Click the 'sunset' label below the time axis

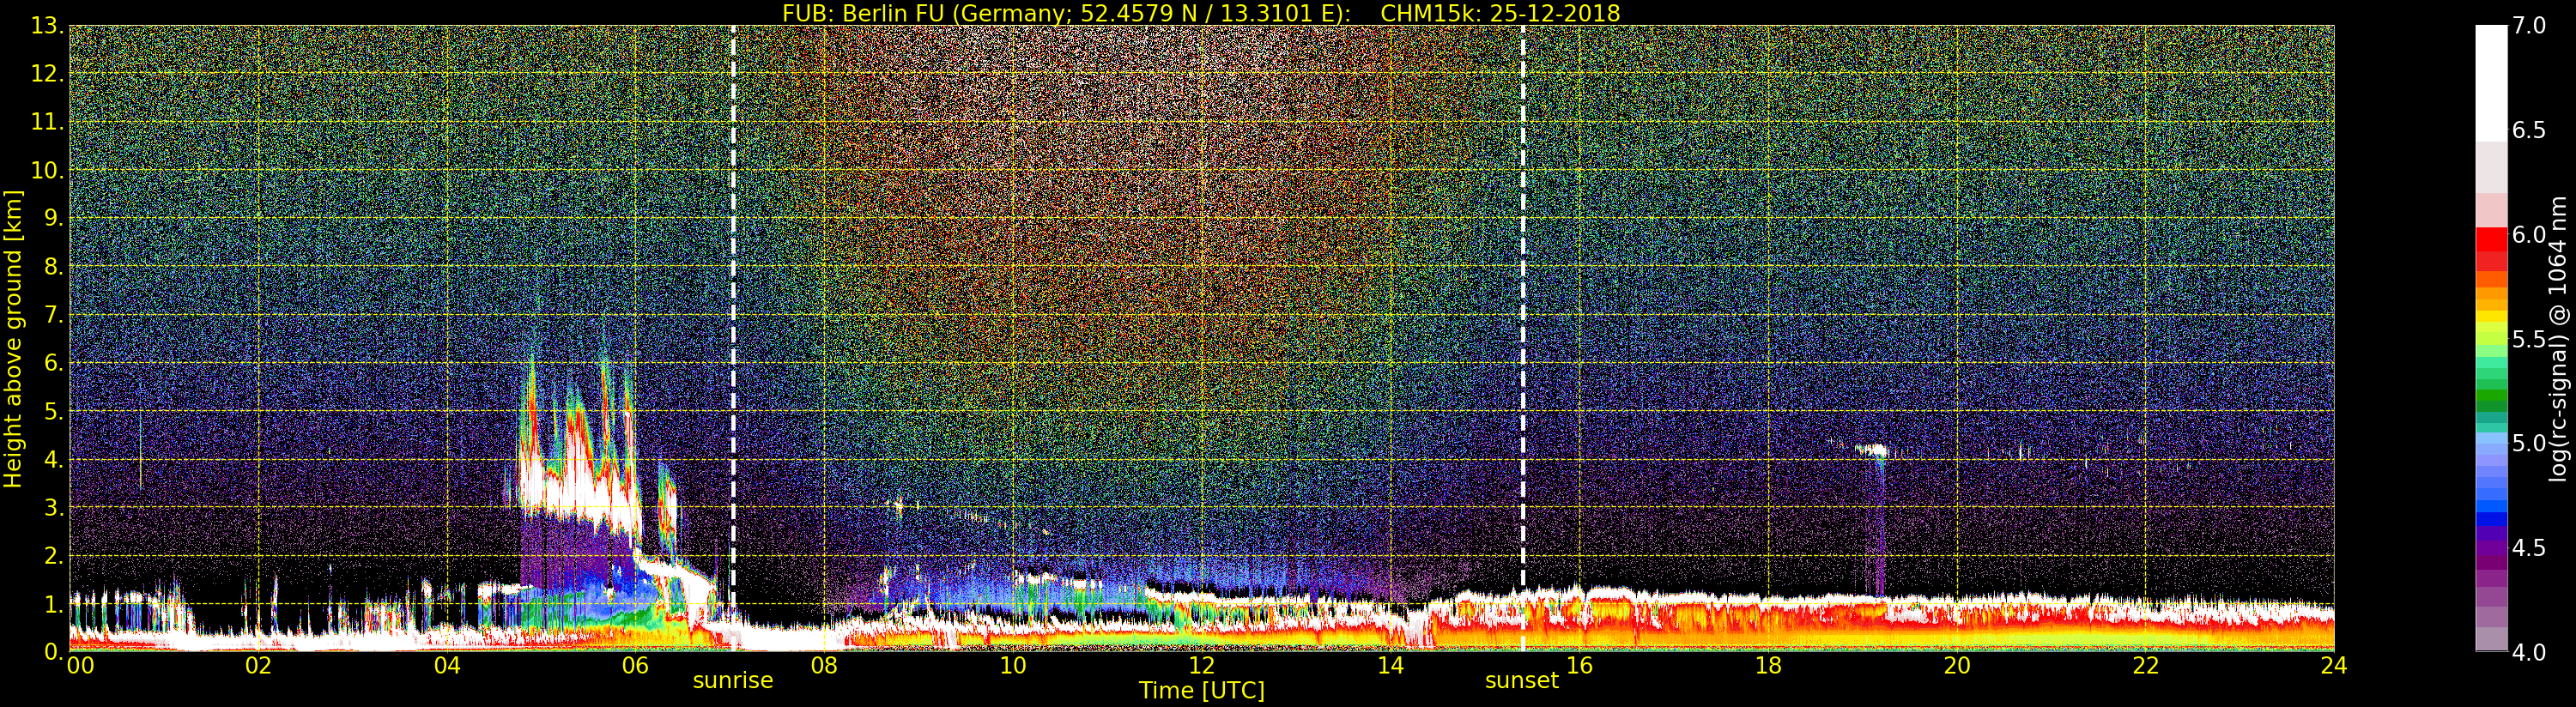(x=1522, y=681)
